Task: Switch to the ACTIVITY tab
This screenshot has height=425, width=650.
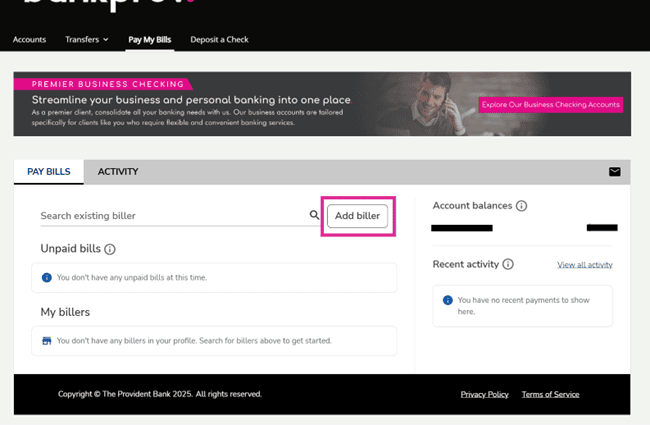Action: (118, 172)
